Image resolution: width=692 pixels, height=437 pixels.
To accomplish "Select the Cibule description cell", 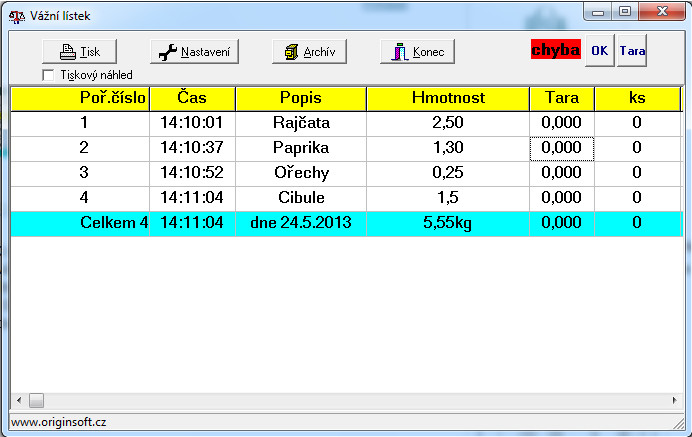I will coord(301,198).
